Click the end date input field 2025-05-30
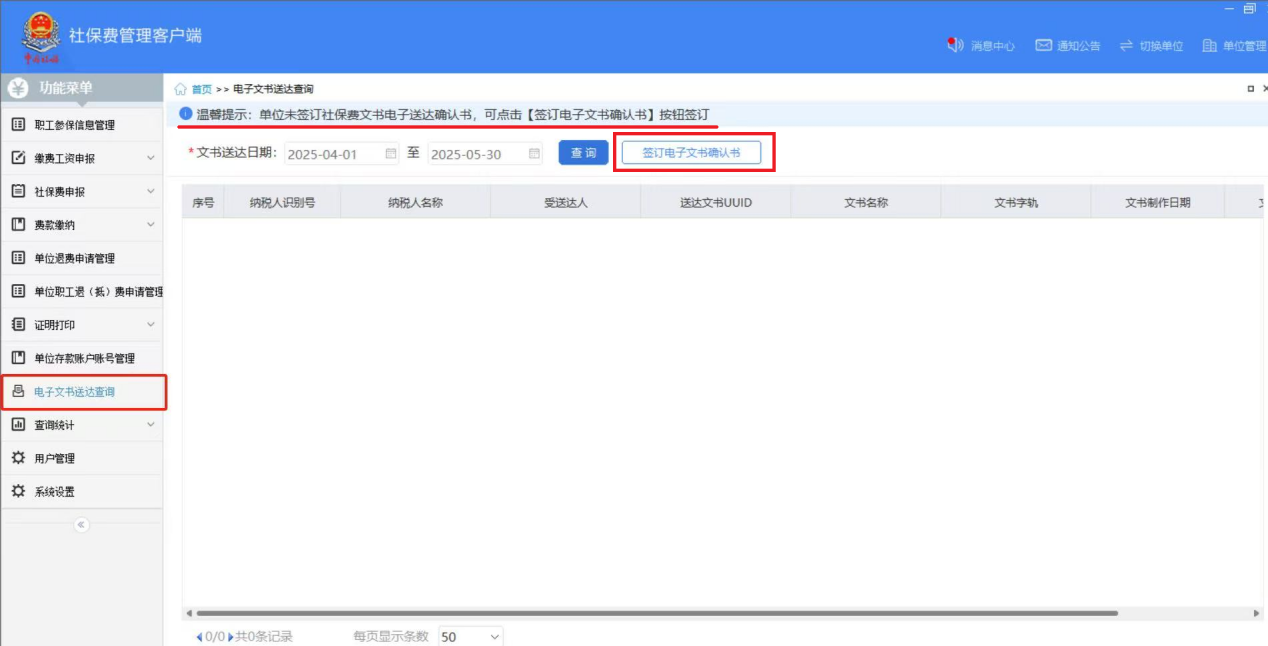Image resolution: width=1268 pixels, height=646 pixels. [x=476, y=154]
